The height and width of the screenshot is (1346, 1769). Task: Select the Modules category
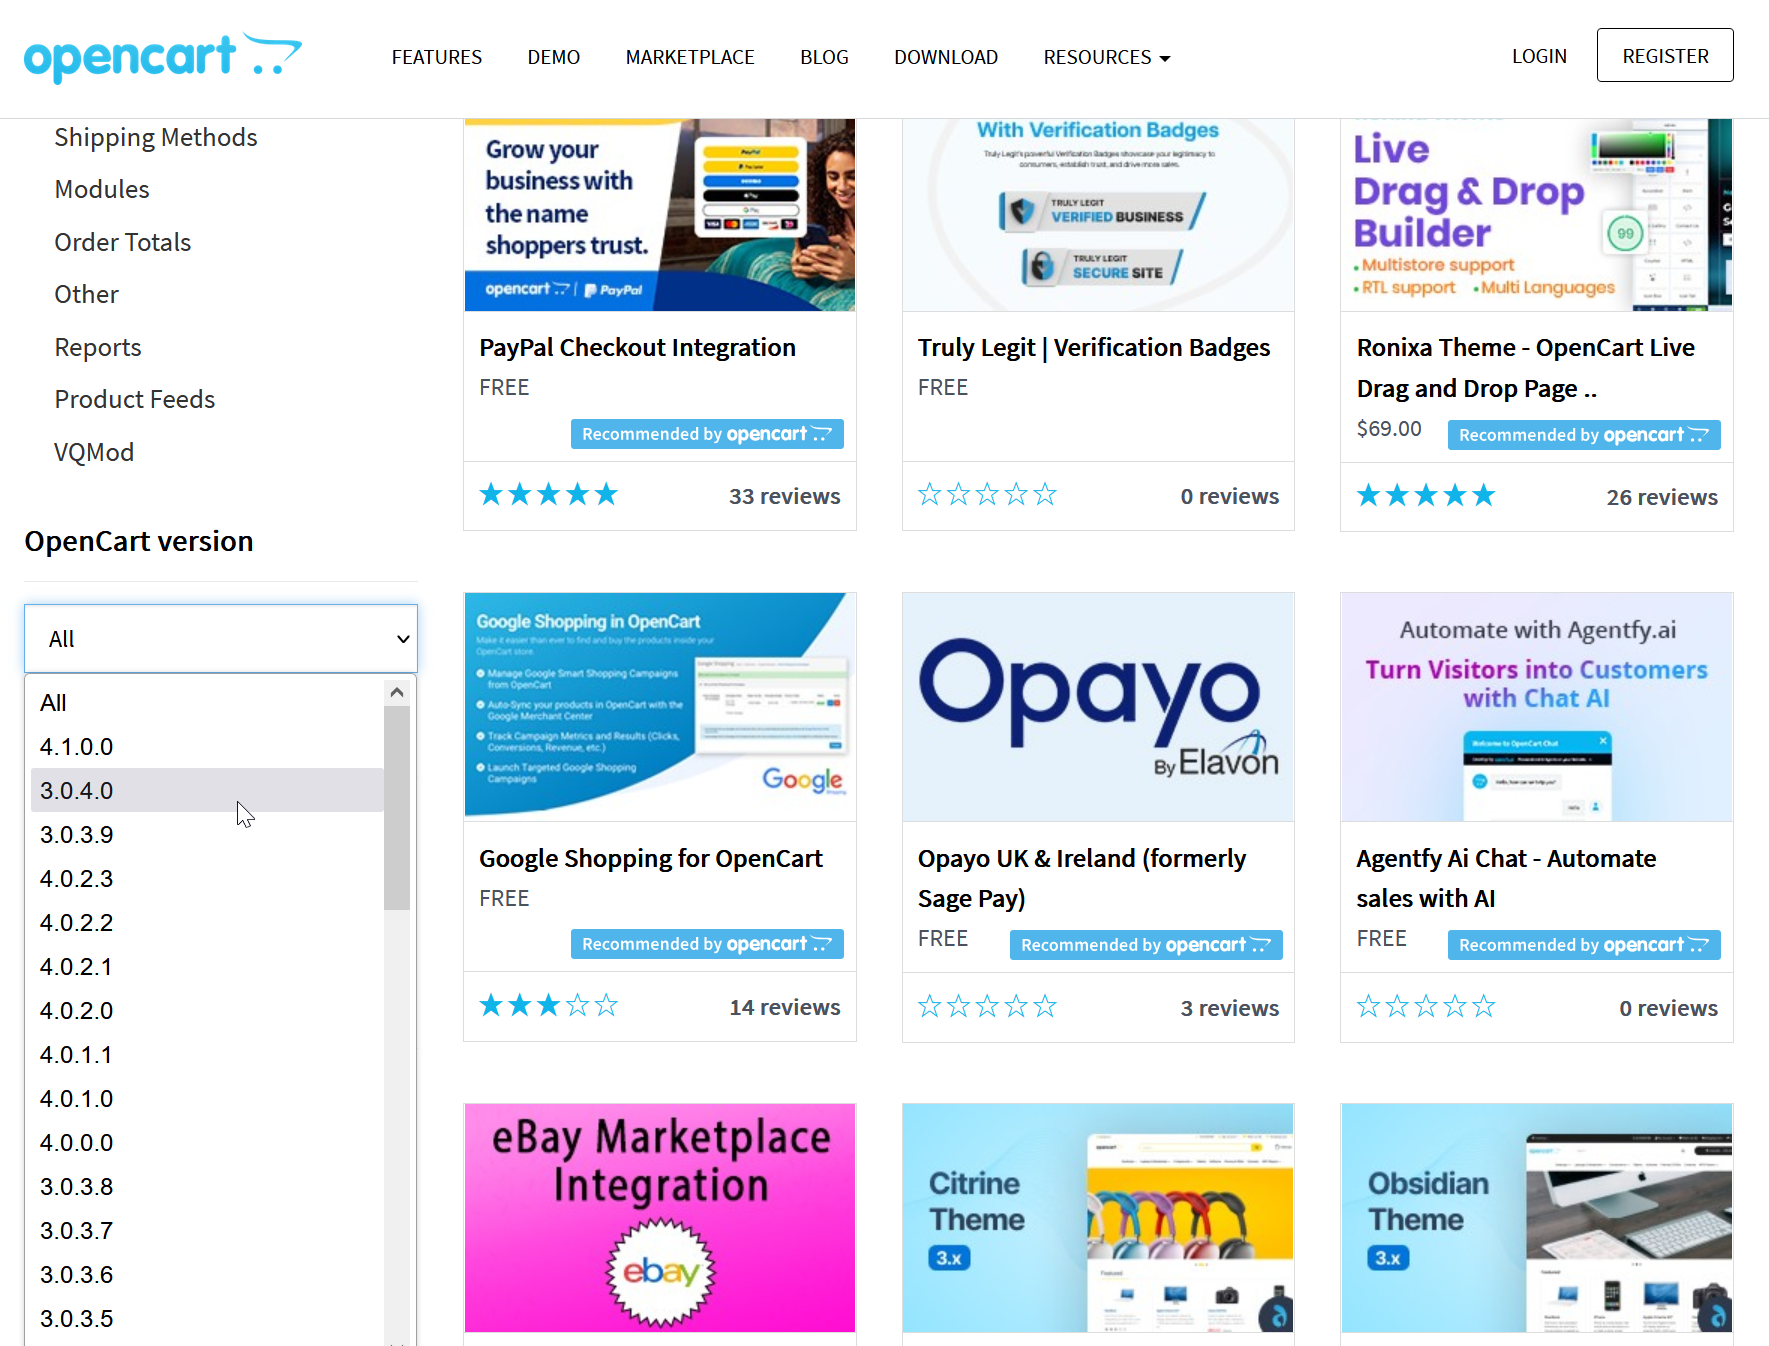point(102,189)
